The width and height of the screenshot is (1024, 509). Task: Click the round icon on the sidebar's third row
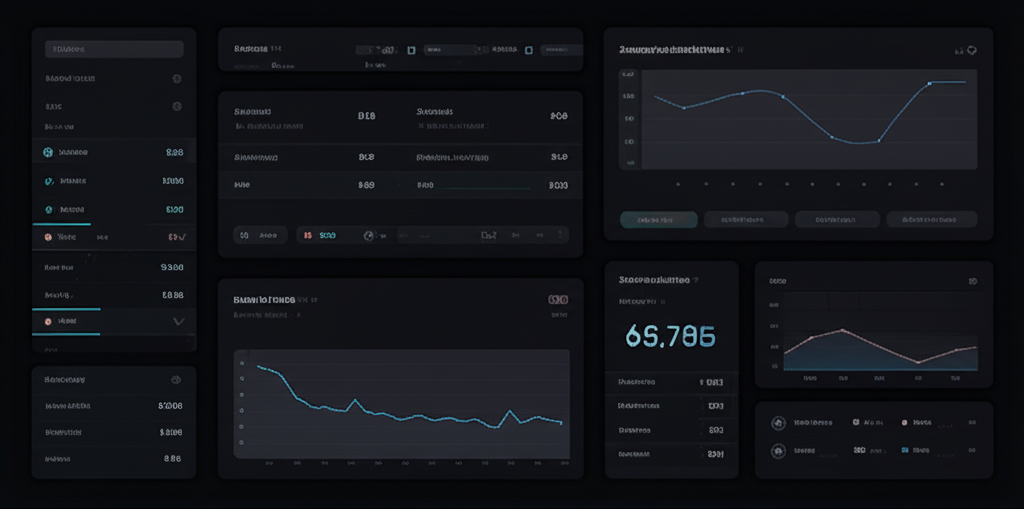click(x=177, y=106)
